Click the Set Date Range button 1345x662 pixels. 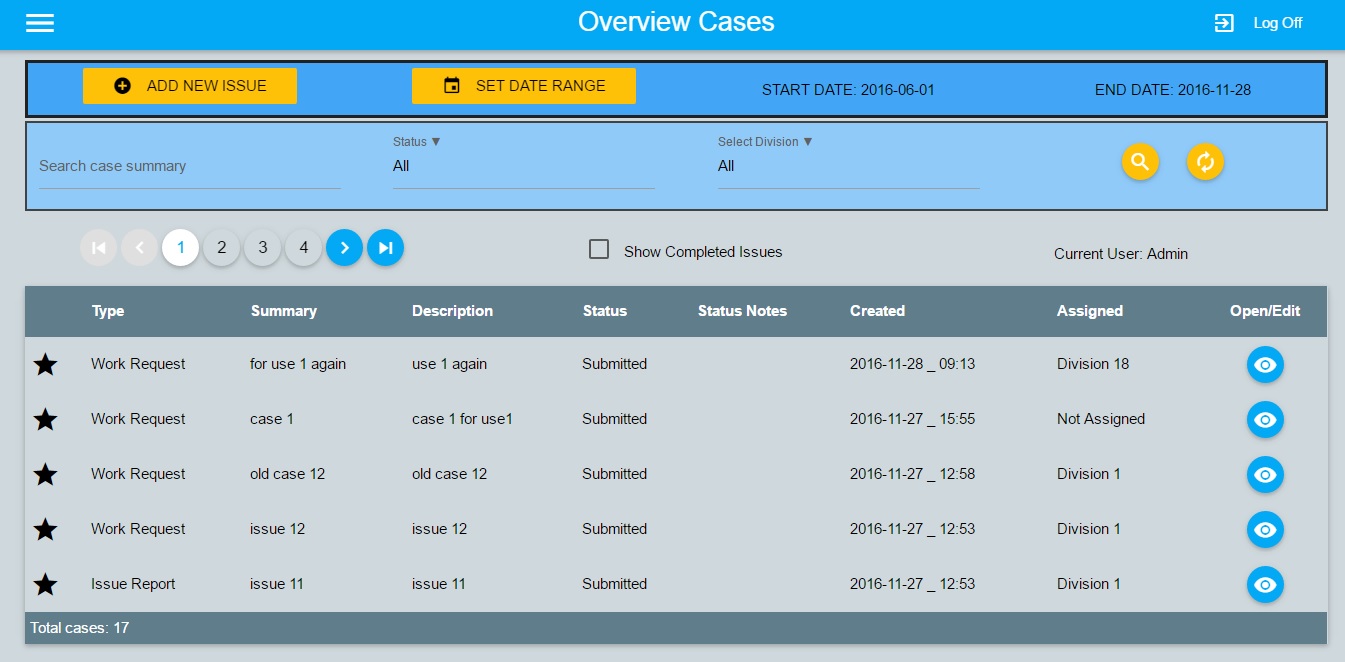pyautogui.click(x=524, y=86)
